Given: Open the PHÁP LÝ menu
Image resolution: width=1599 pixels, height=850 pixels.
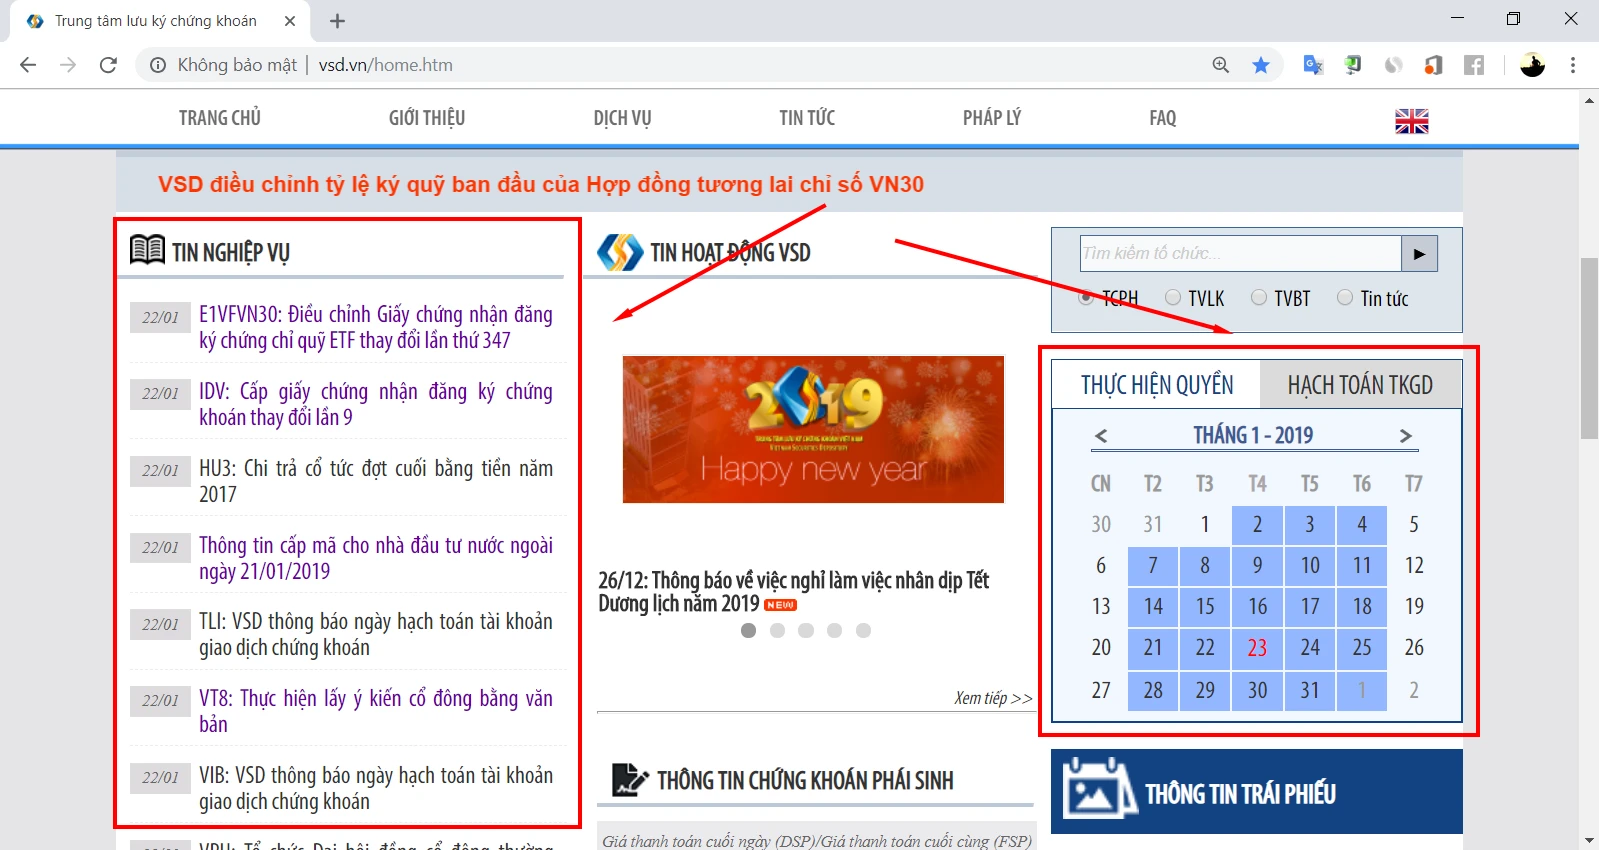Looking at the screenshot, I should [x=992, y=118].
